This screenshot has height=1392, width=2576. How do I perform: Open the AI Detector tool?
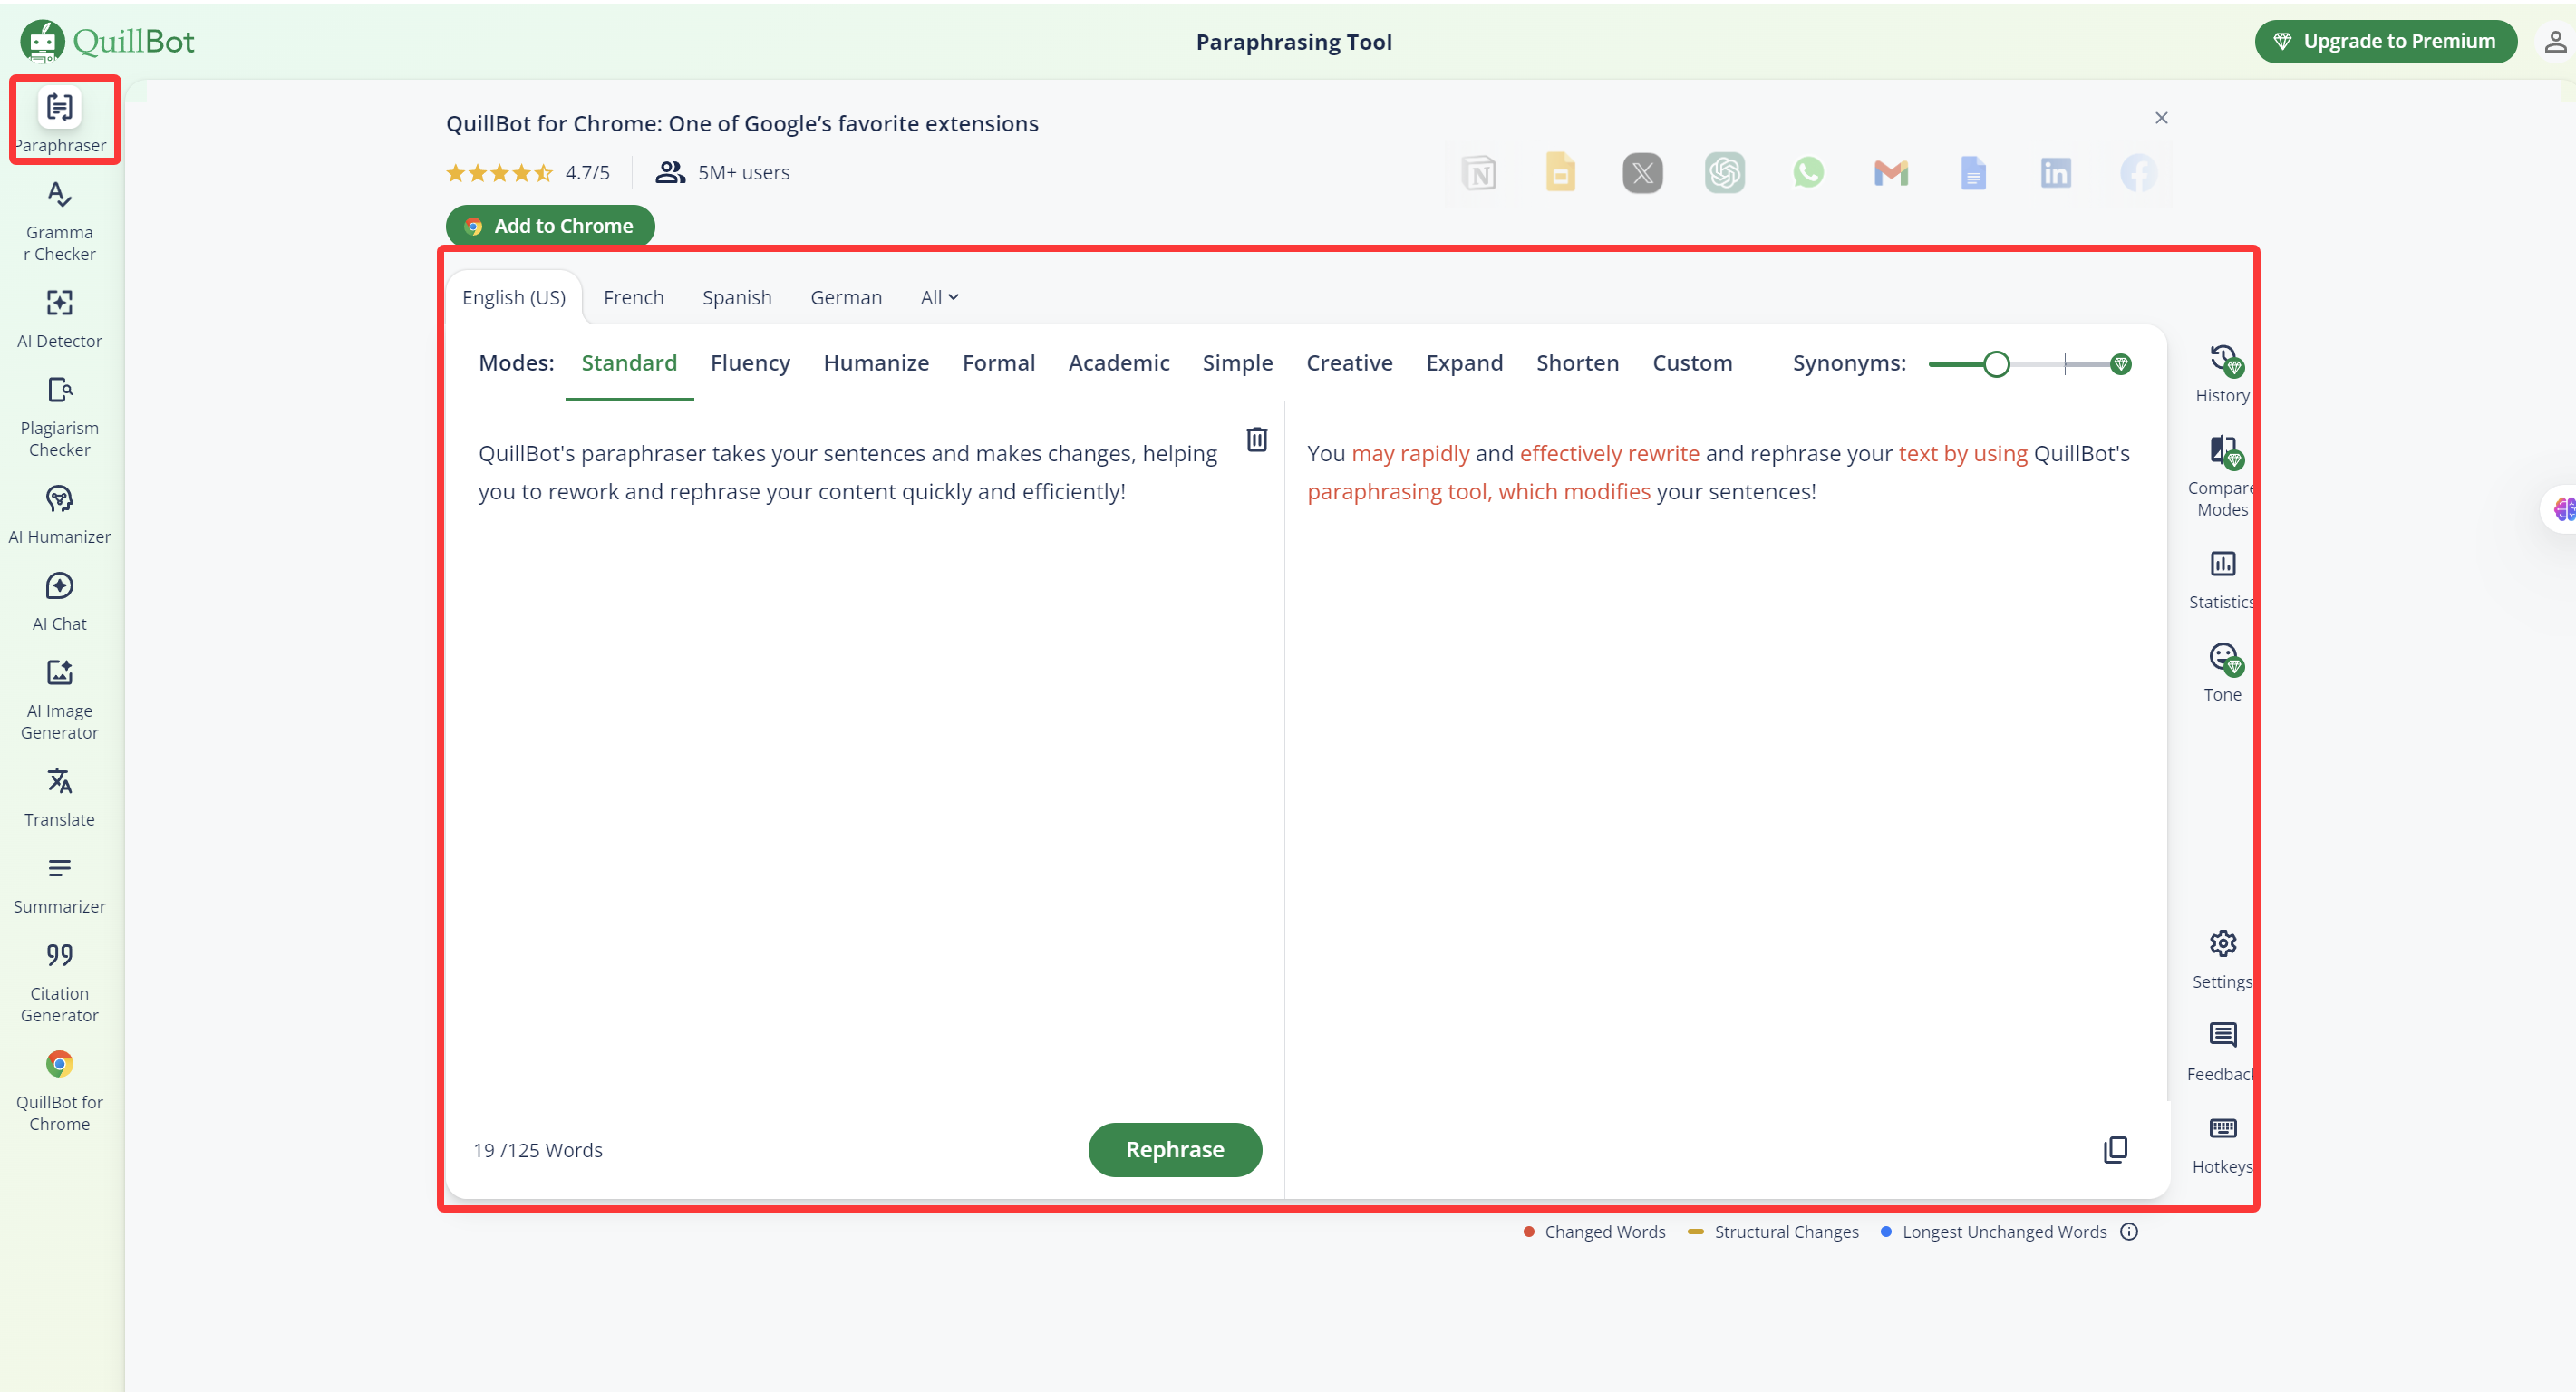tap(59, 319)
